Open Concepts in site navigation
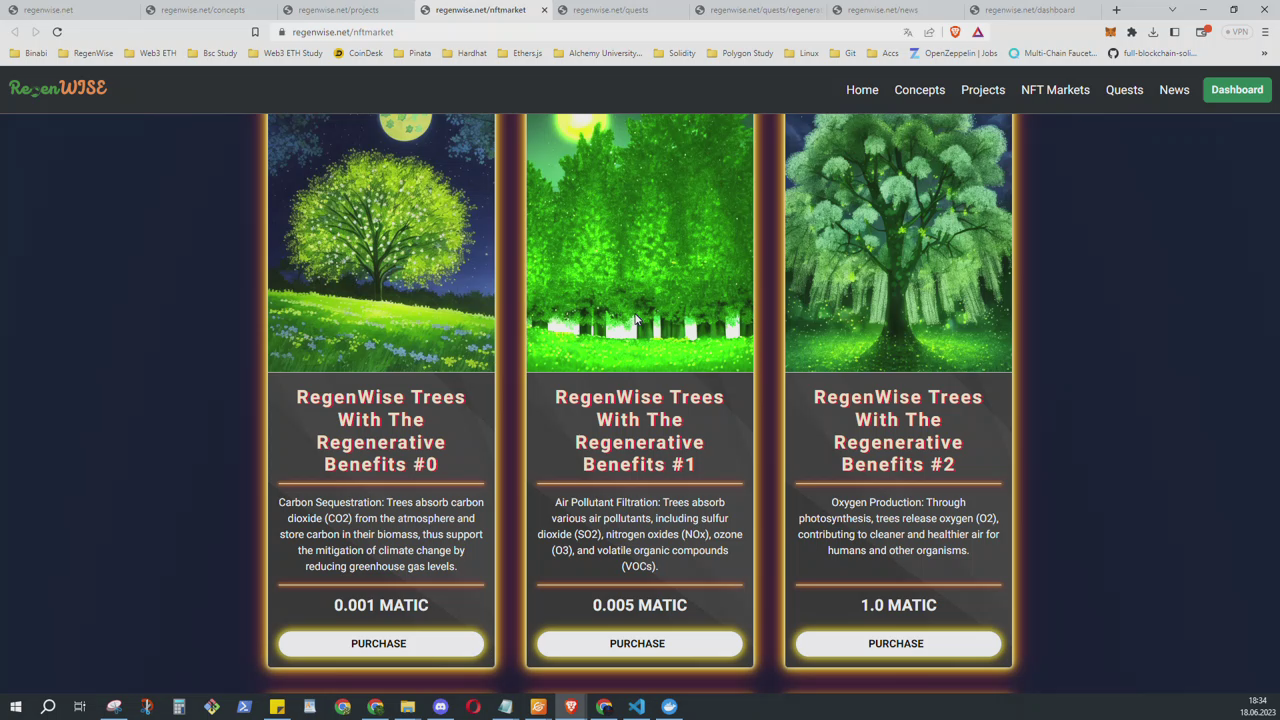1280x720 pixels. (x=919, y=90)
